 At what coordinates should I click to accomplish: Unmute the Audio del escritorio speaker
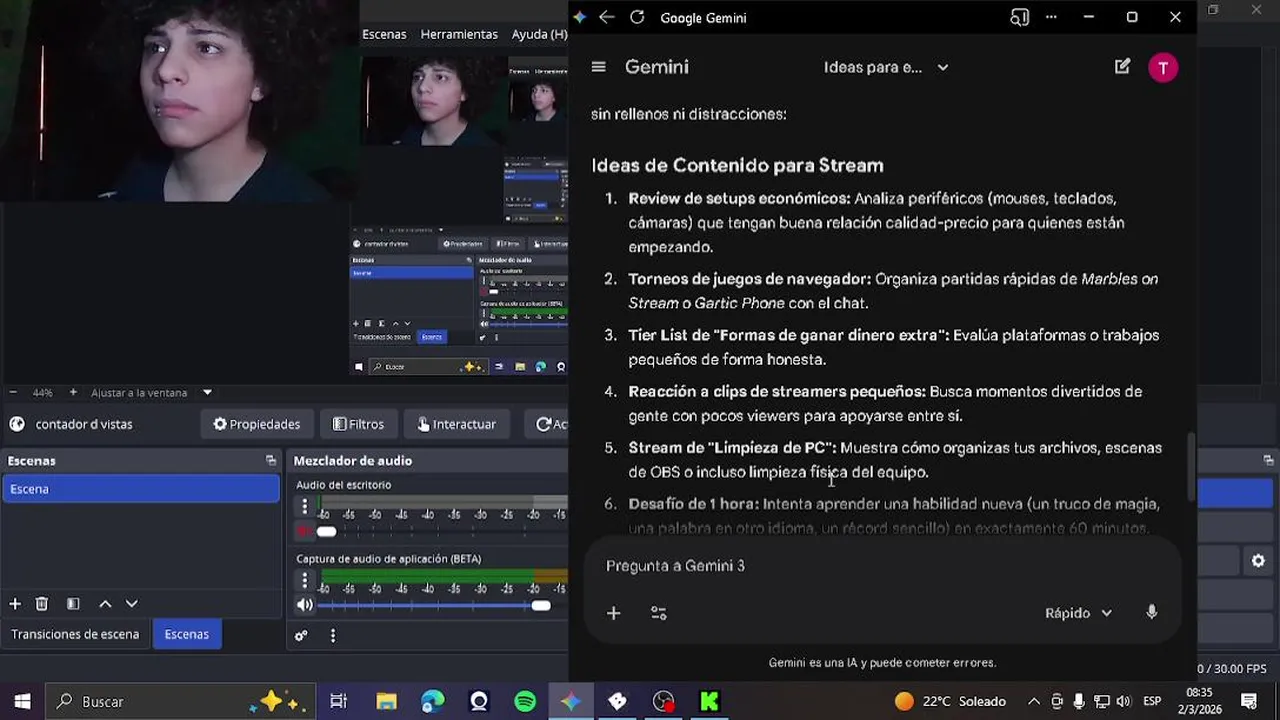click(x=305, y=531)
